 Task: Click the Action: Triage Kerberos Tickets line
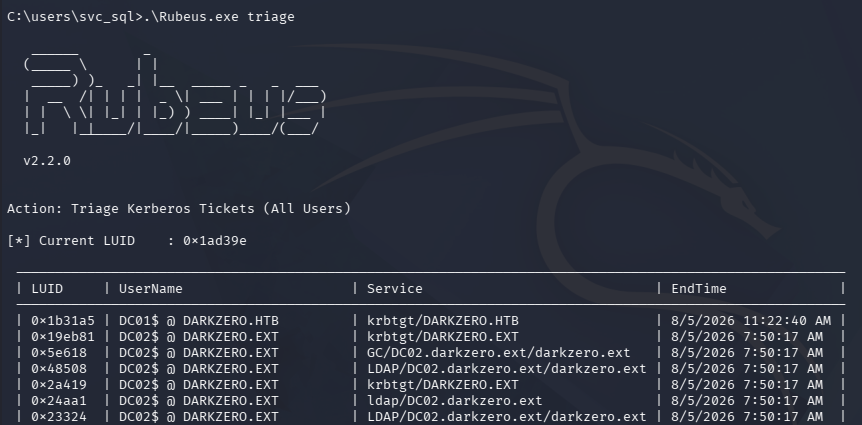179,209
